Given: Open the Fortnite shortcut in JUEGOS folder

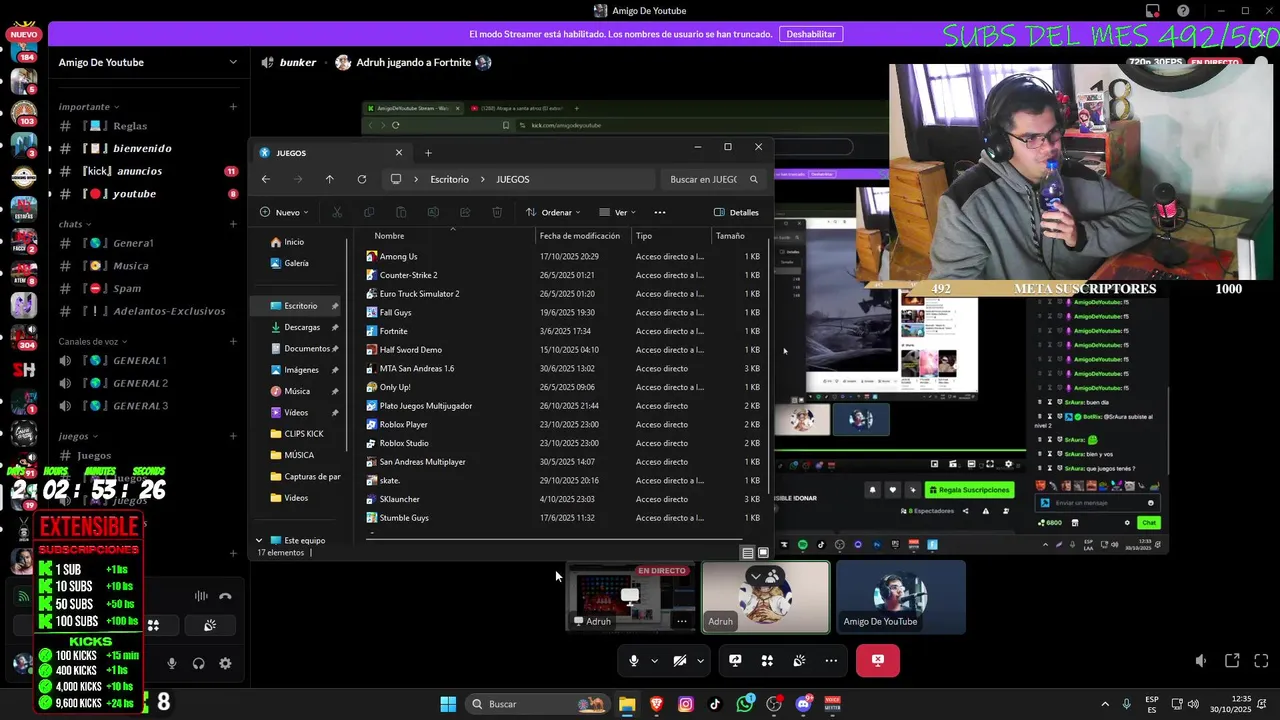Looking at the screenshot, I should (x=393, y=331).
